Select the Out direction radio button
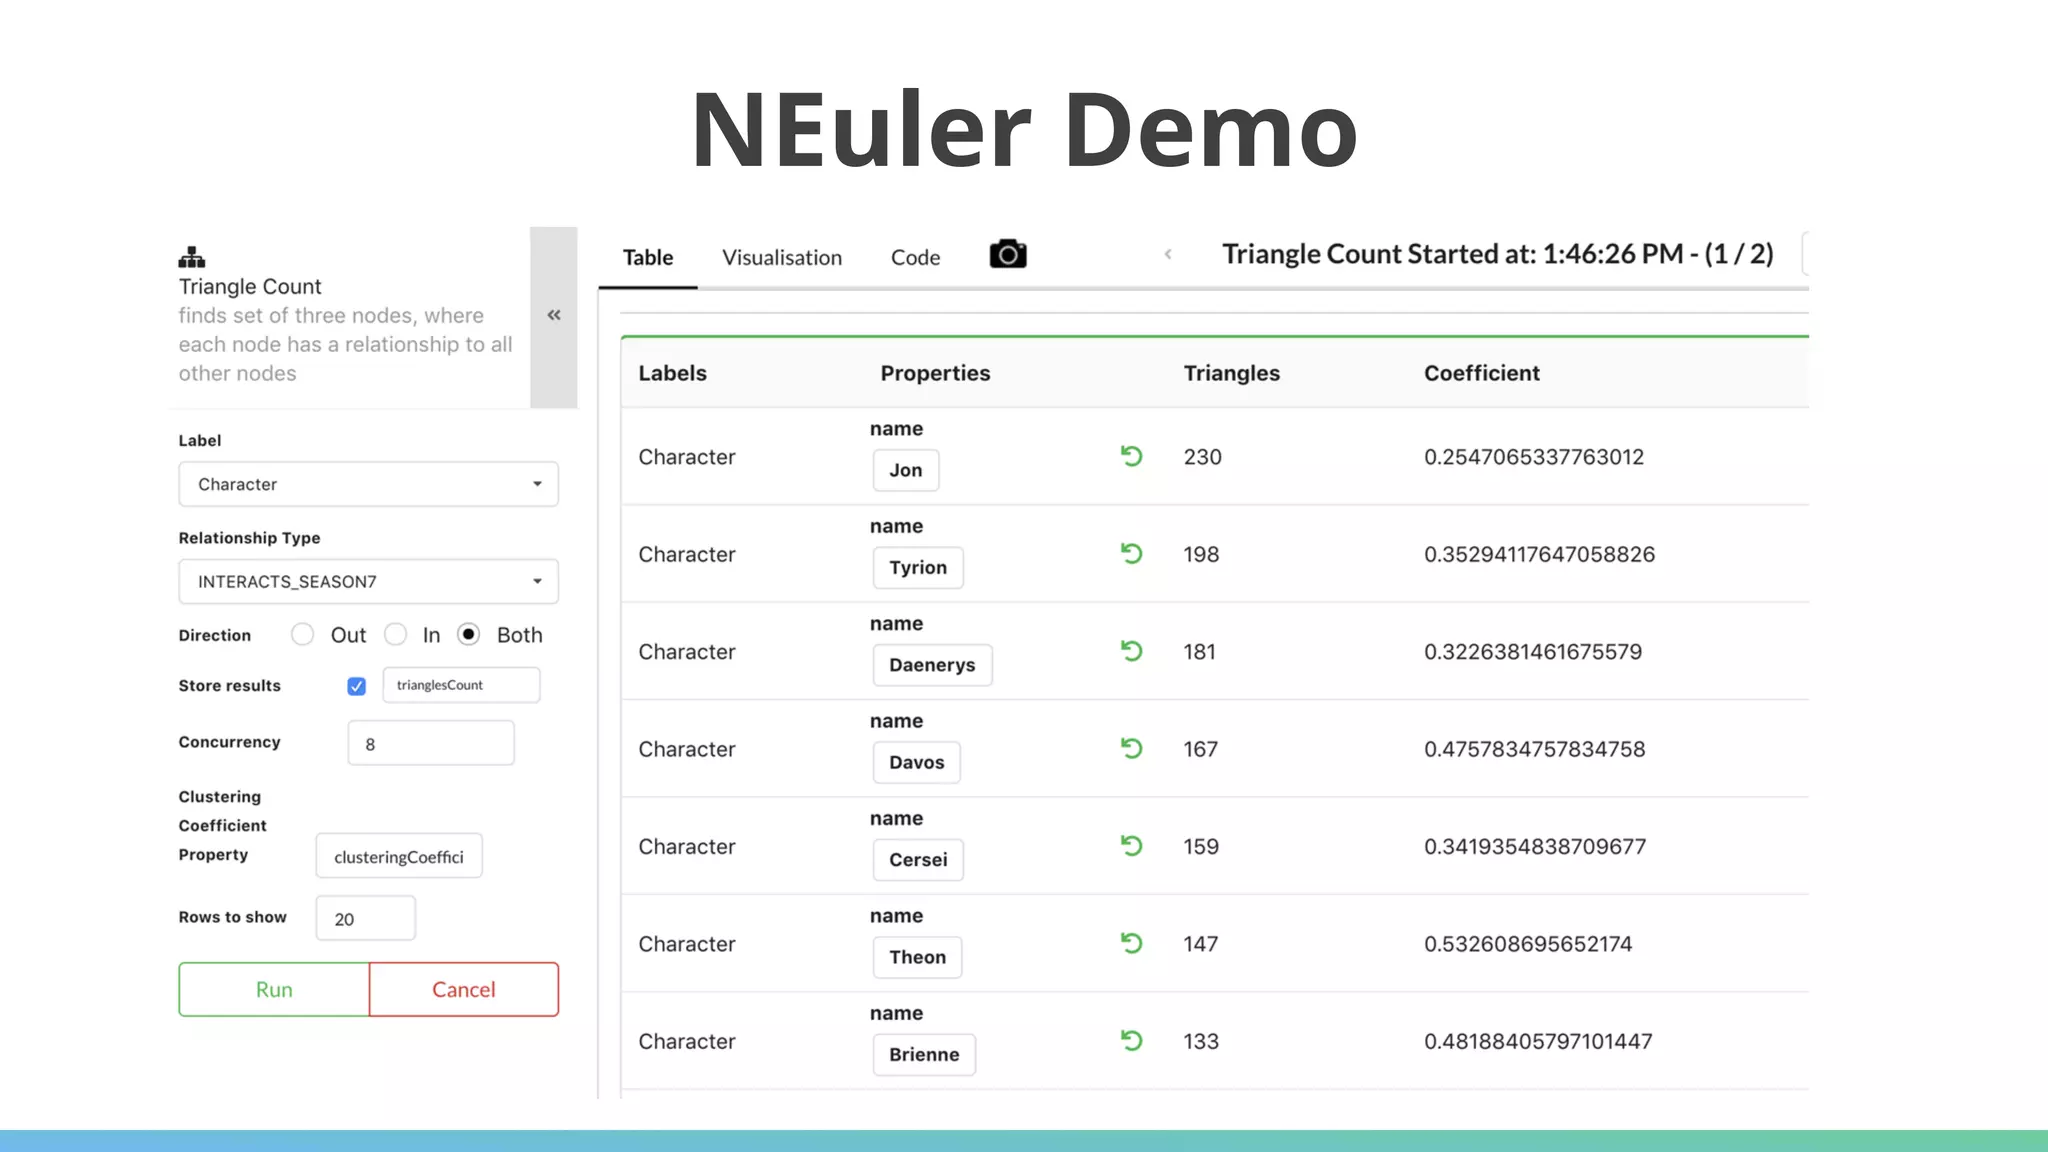The height and width of the screenshot is (1152, 2048). 303,635
